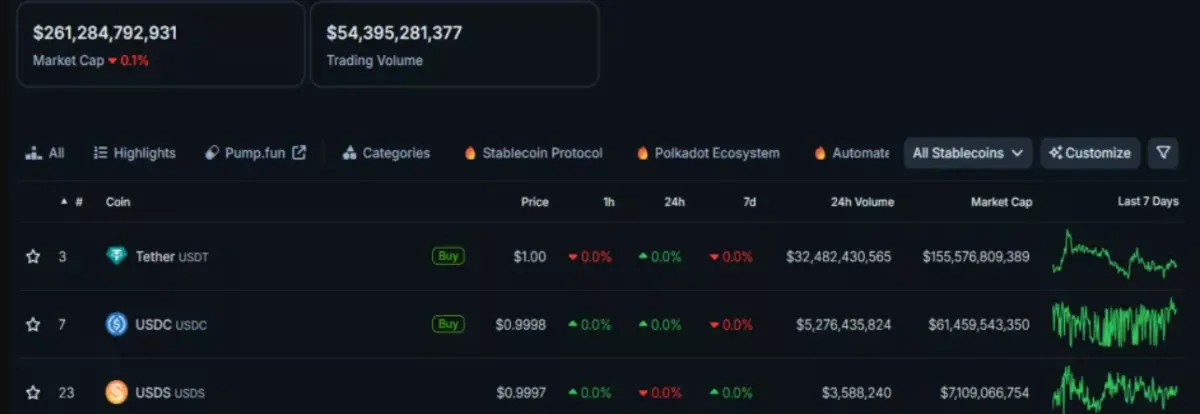Toggle the favorite star for USDS
The height and width of the screenshot is (414, 1200).
(33, 392)
